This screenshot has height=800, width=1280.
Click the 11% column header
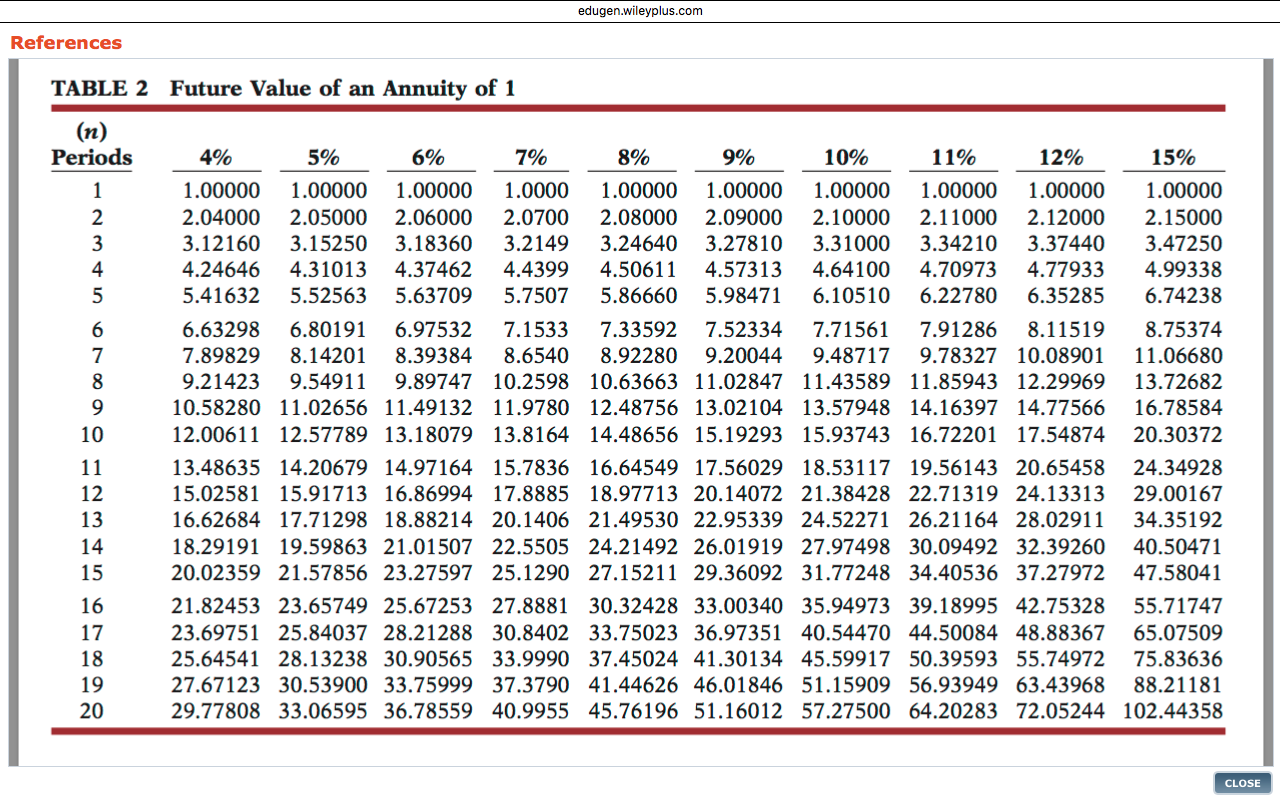(x=953, y=157)
